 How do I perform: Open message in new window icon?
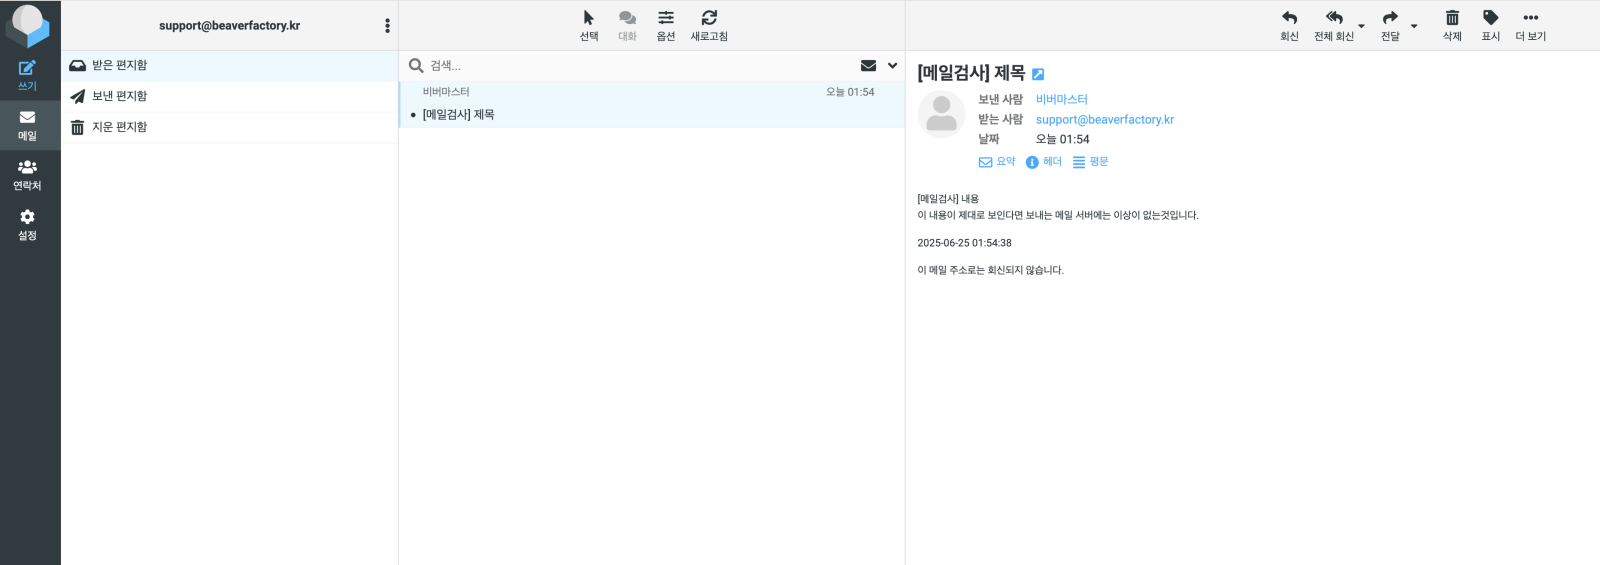[1038, 74]
